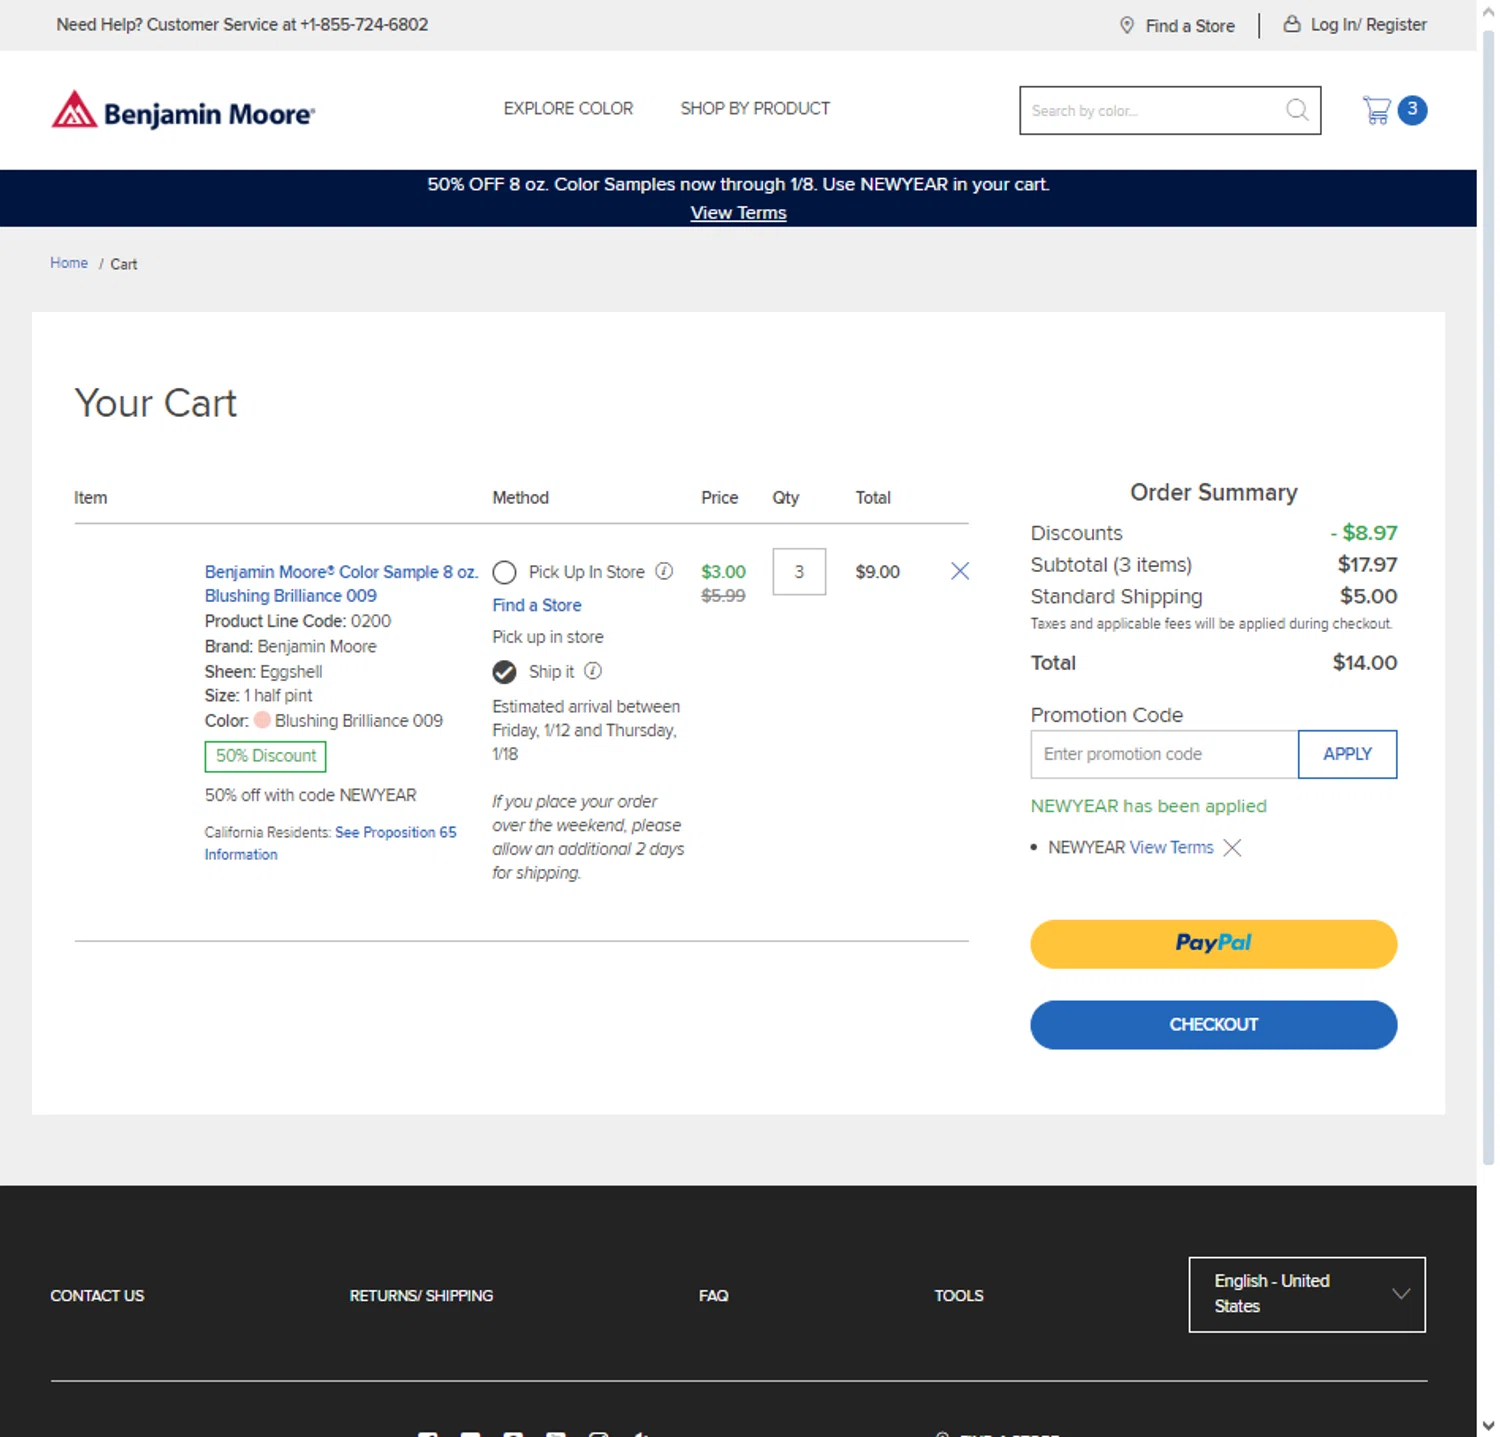Click Standard Shipping $5.00 value
Image resolution: width=1500 pixels, height=1437 pixels.
click(x=1368, y=596)
